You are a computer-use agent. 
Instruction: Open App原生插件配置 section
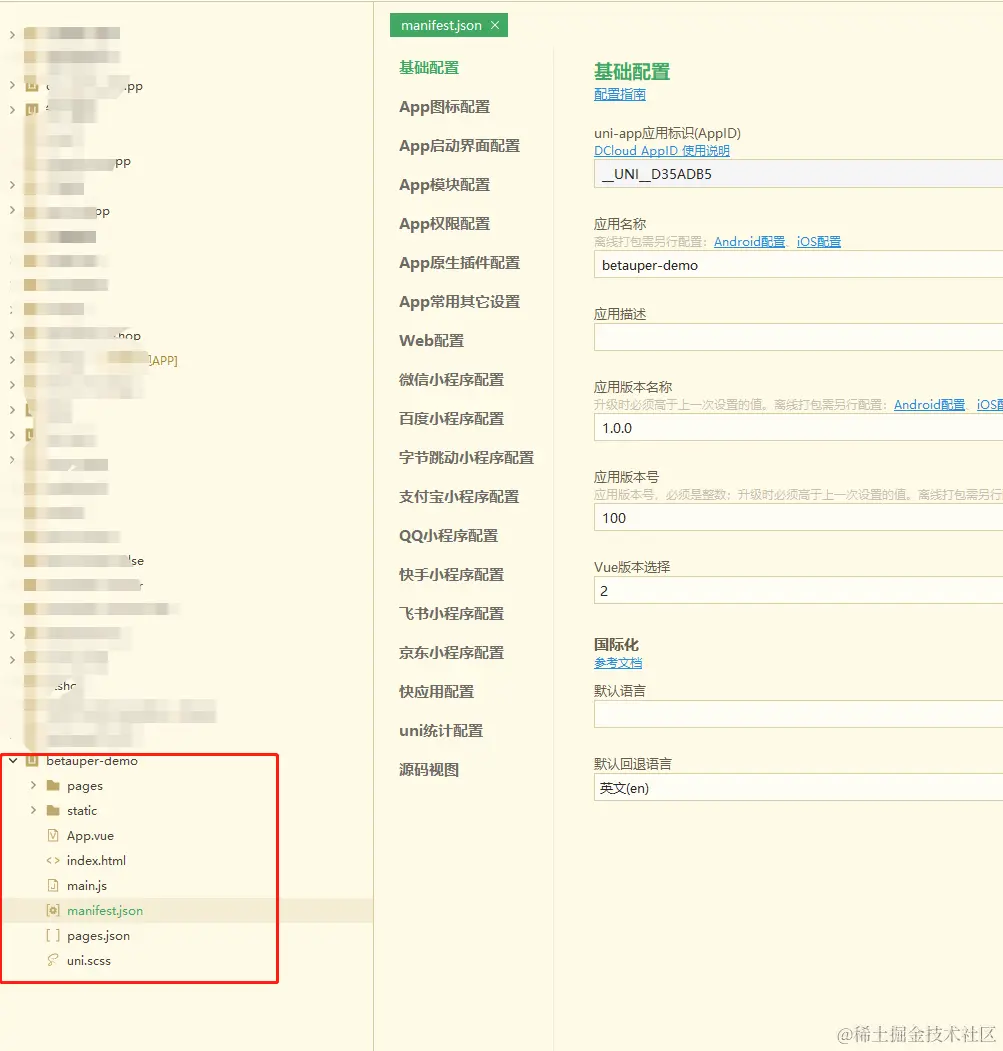tap(459, 263)
